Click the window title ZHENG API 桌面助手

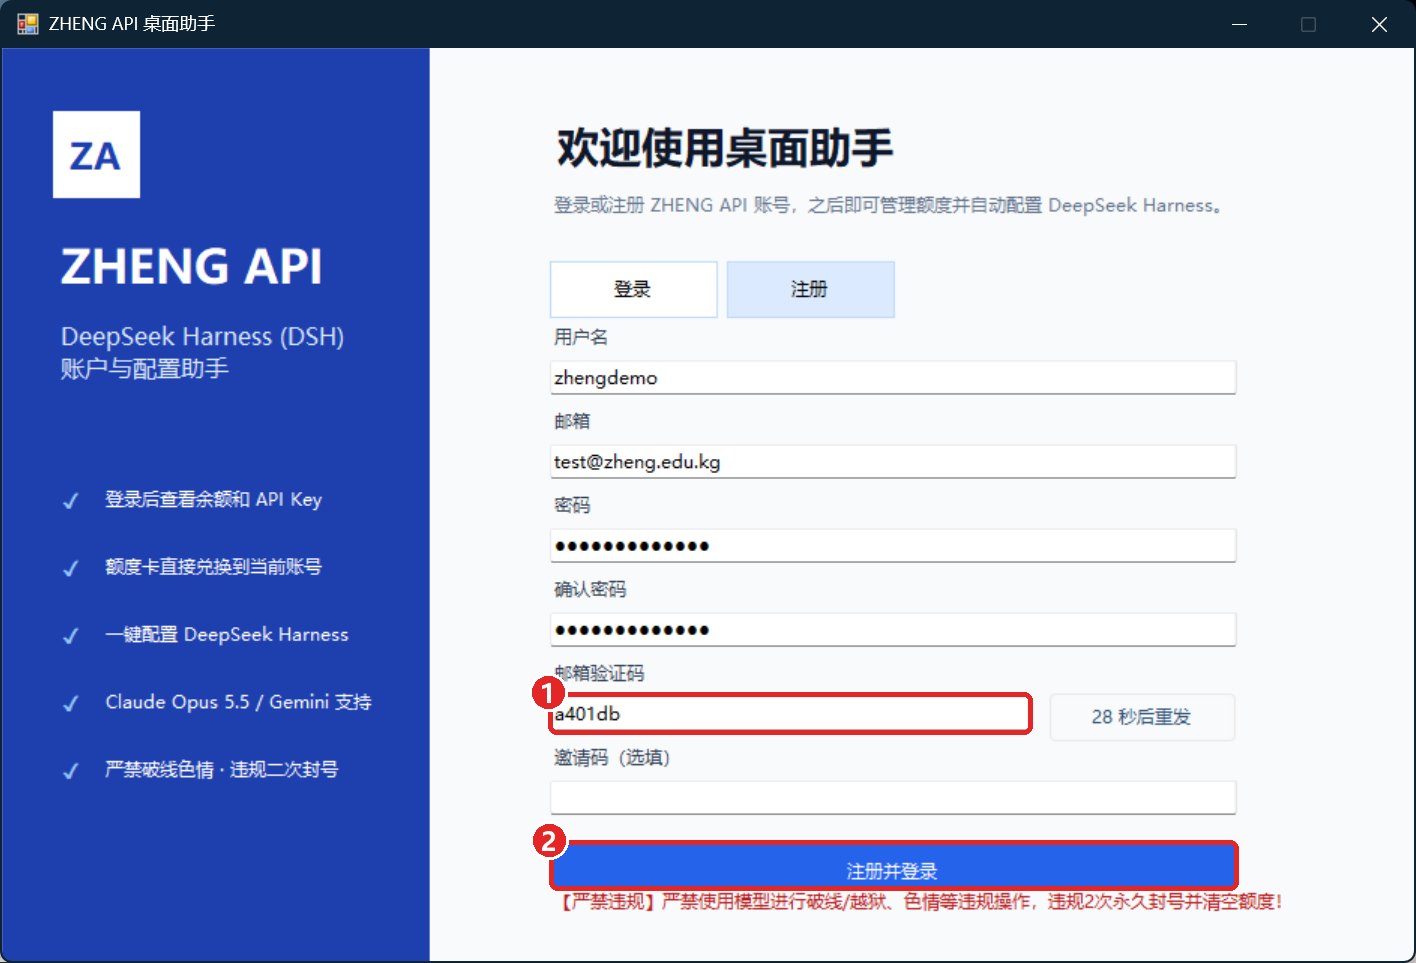[x=132, y=24]
